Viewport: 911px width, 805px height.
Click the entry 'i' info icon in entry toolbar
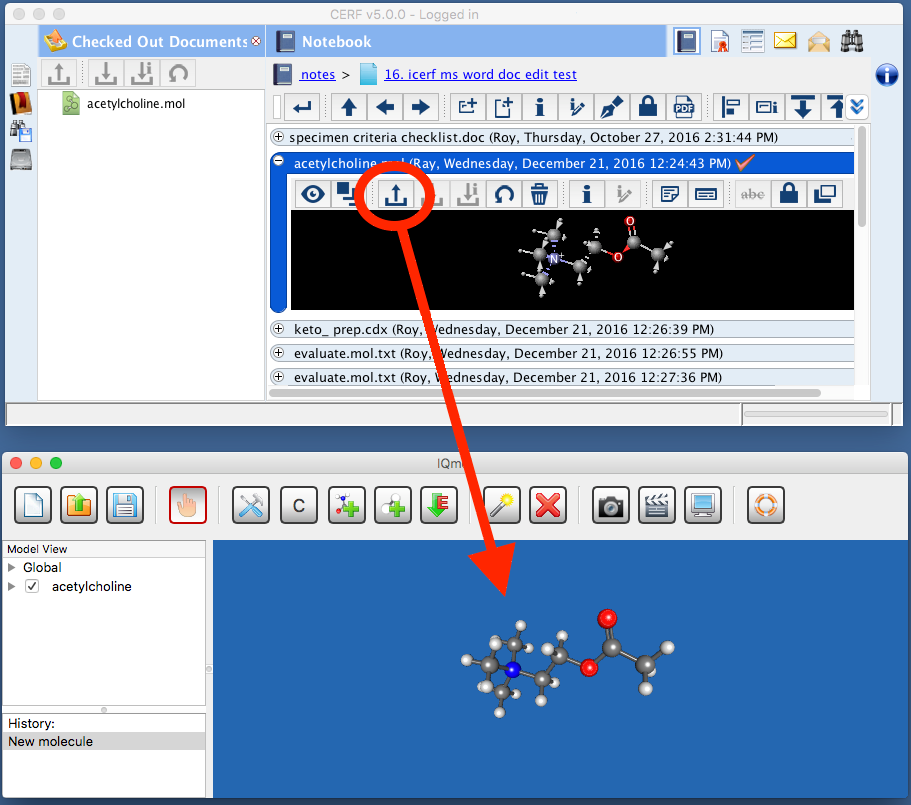point(586,194)
